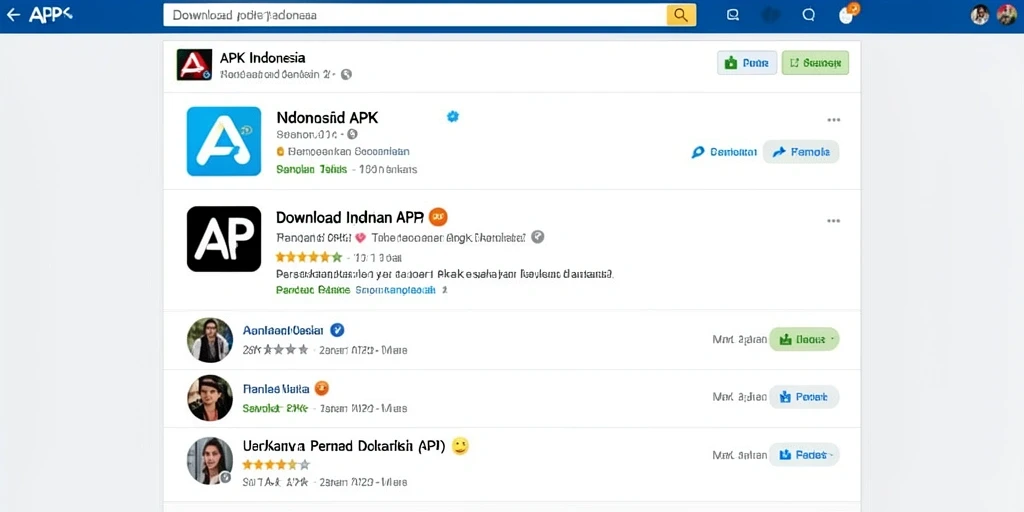Open the 'Download Indnan APP' result title
Viewport: 1024px width, 512px height.
pos(350,217)
